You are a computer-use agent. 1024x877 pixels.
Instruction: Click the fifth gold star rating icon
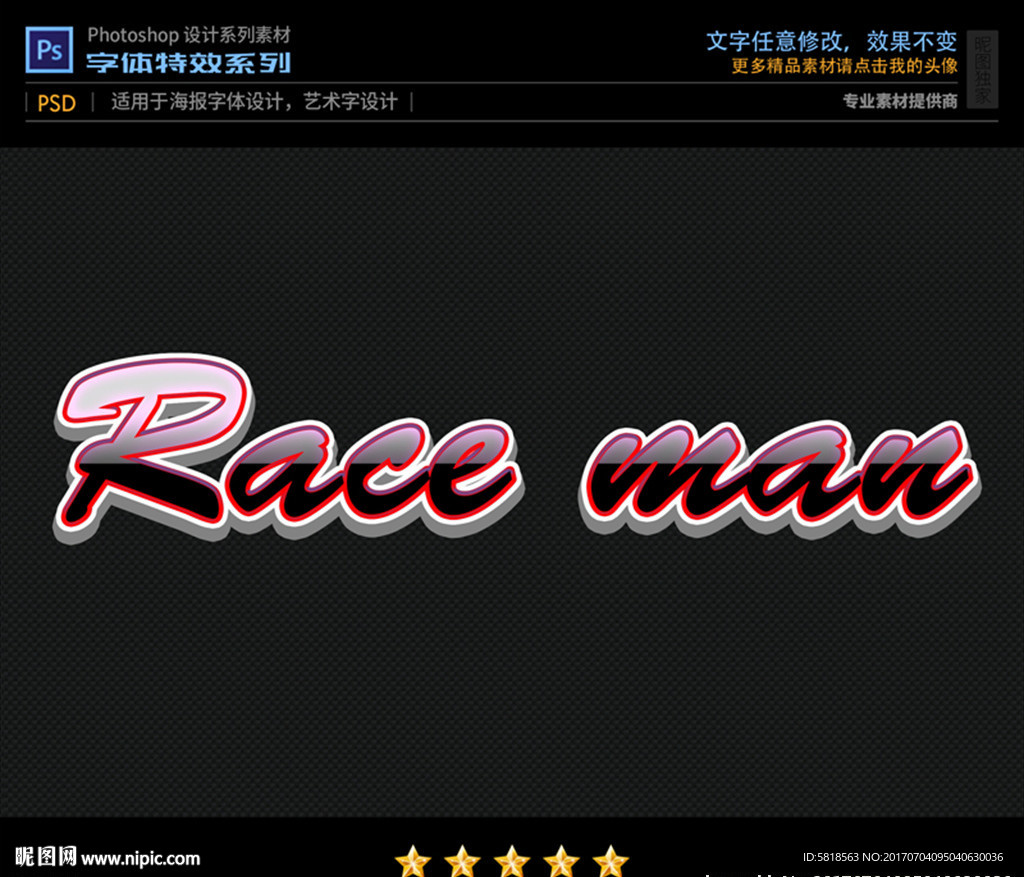611,861
